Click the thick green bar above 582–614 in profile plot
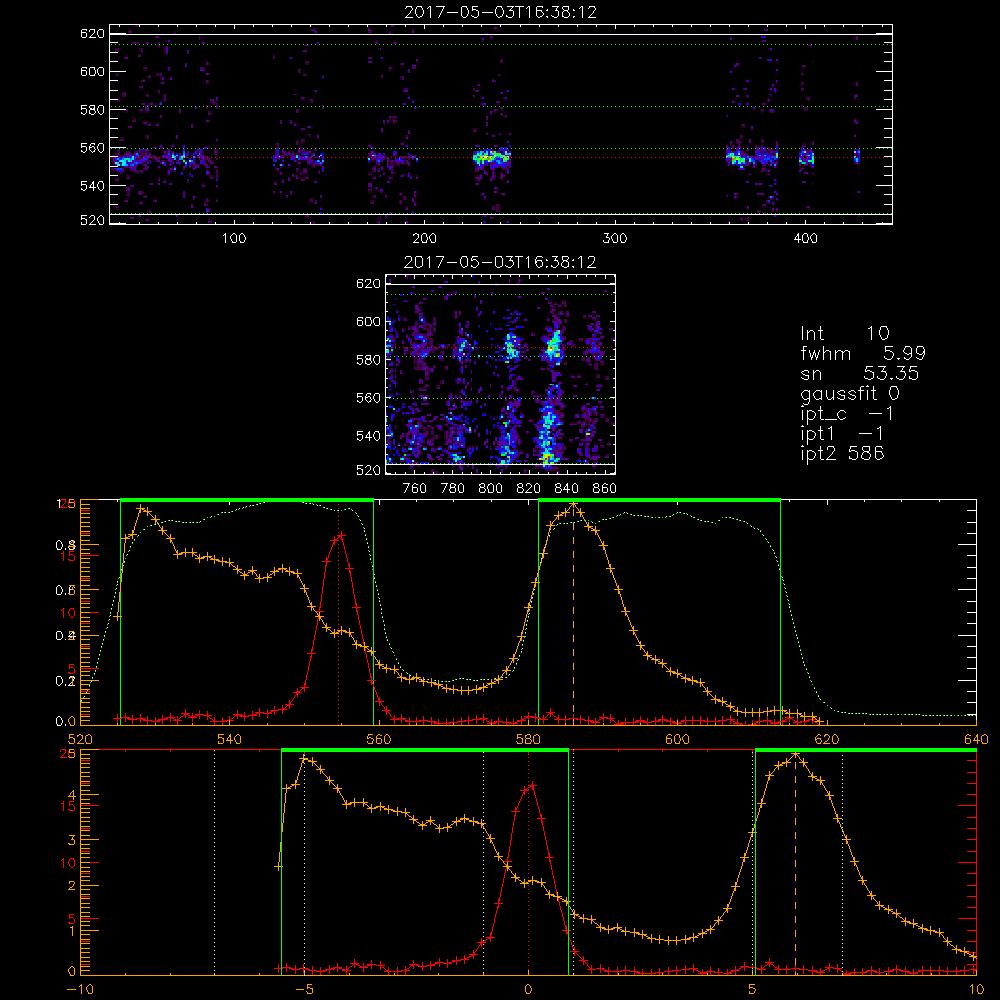This screenshot has width=1000, height=1000. pyautogui.click(x=659, y=501)
